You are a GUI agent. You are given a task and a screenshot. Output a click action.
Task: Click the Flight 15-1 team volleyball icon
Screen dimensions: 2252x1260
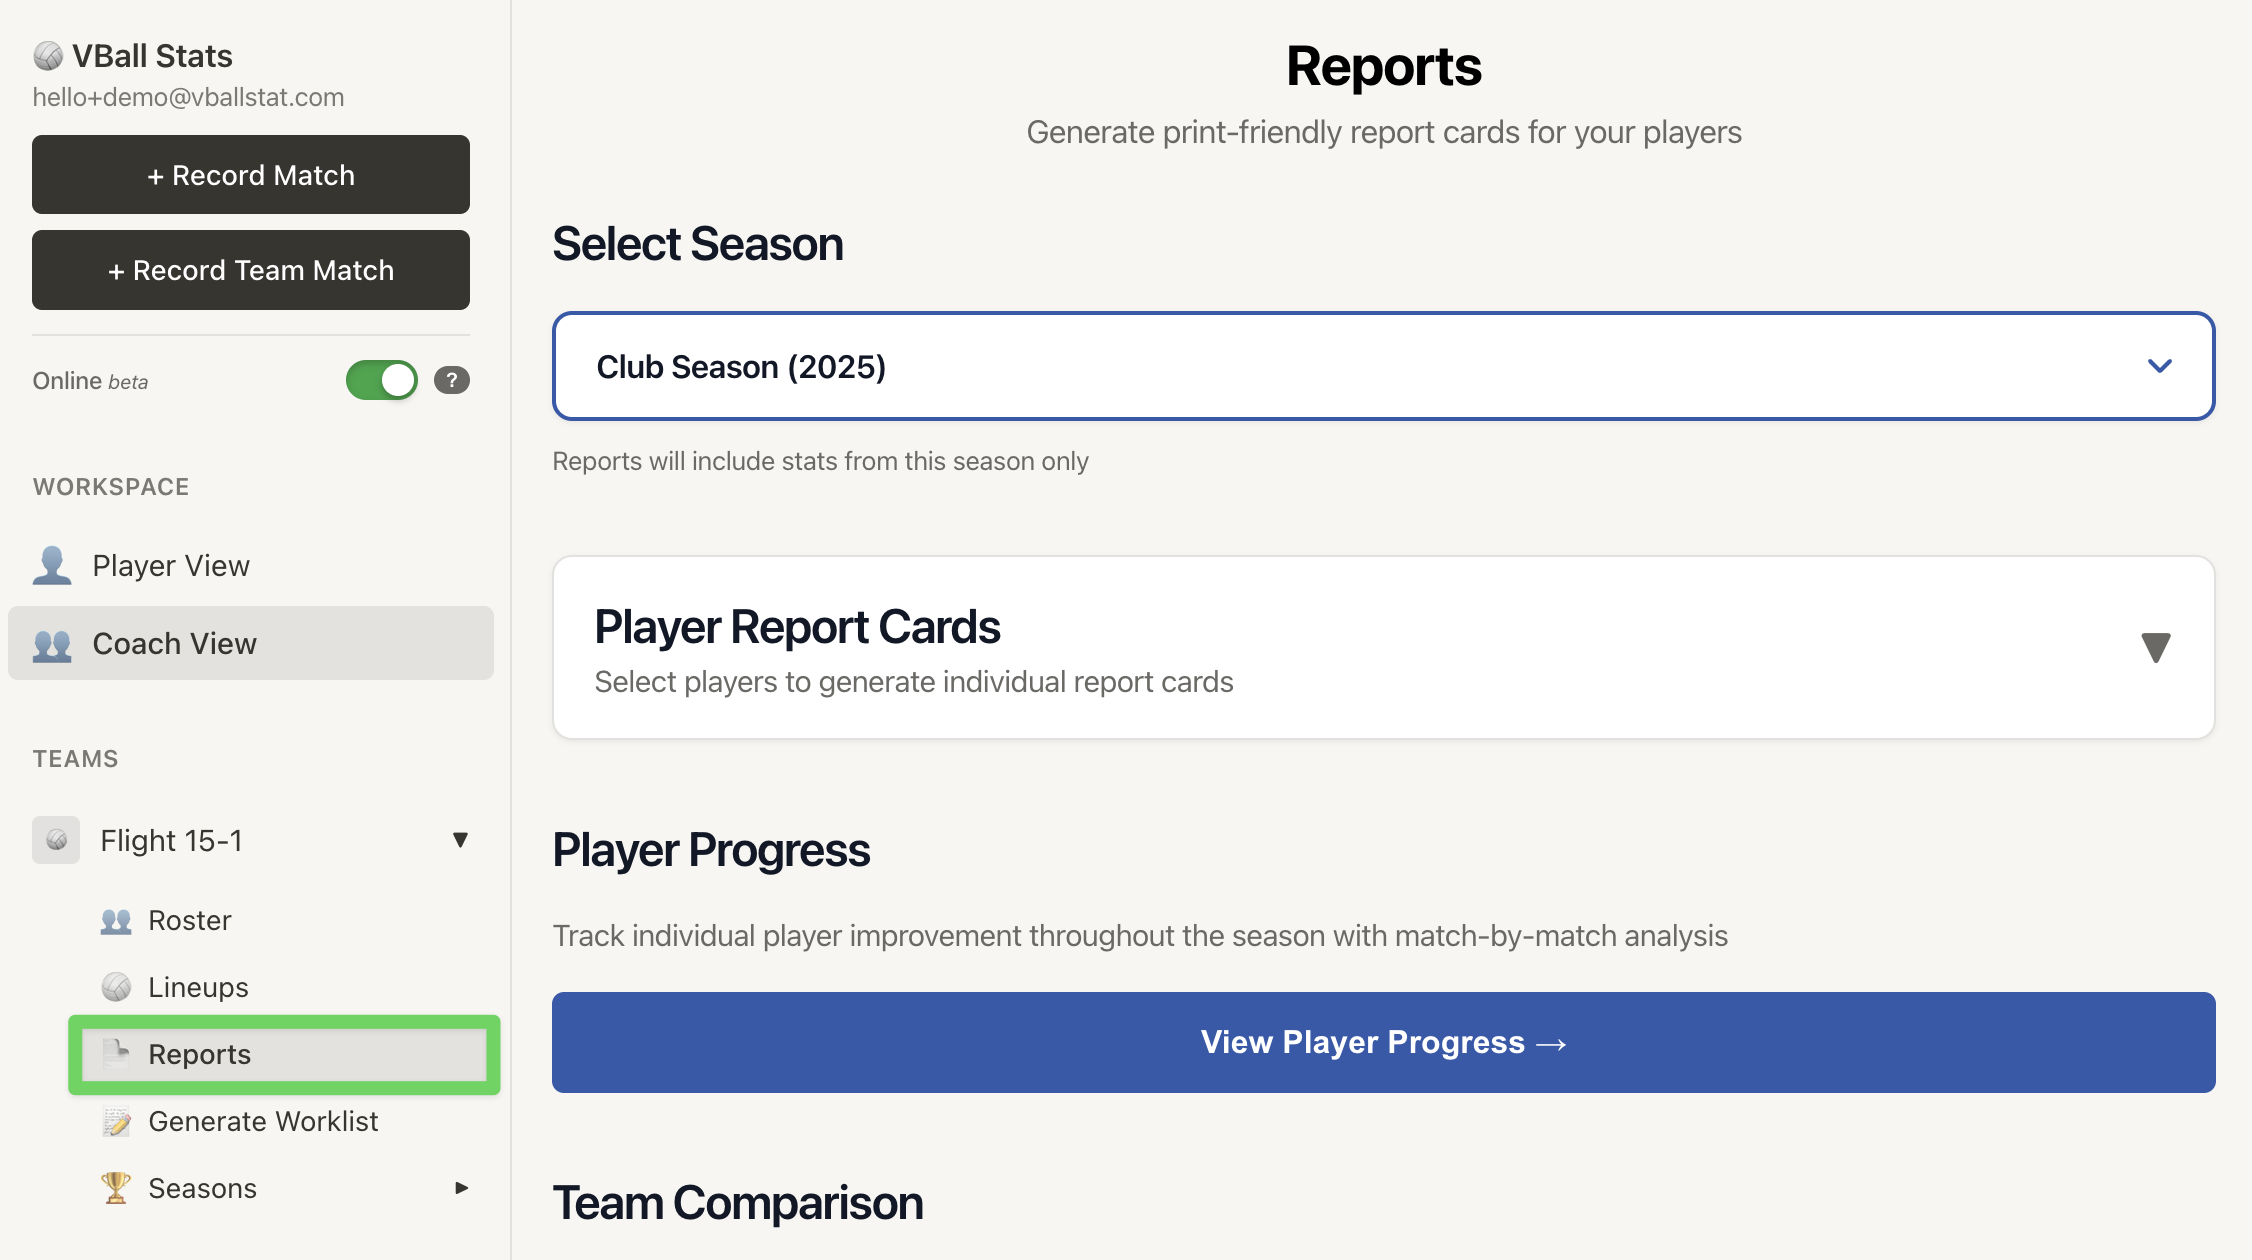[55, 840]
